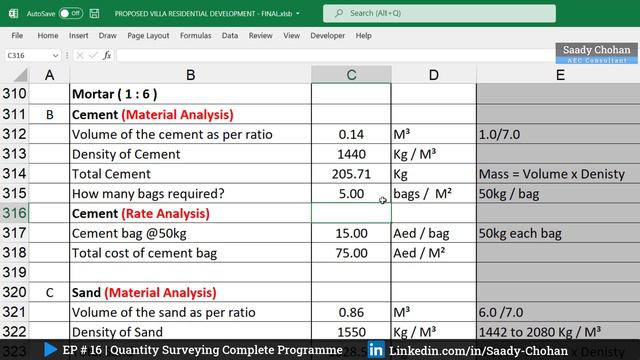
Task: Click the LinkedIn logo in the banner
Action: pyautogui.click(x=376, y=350)
